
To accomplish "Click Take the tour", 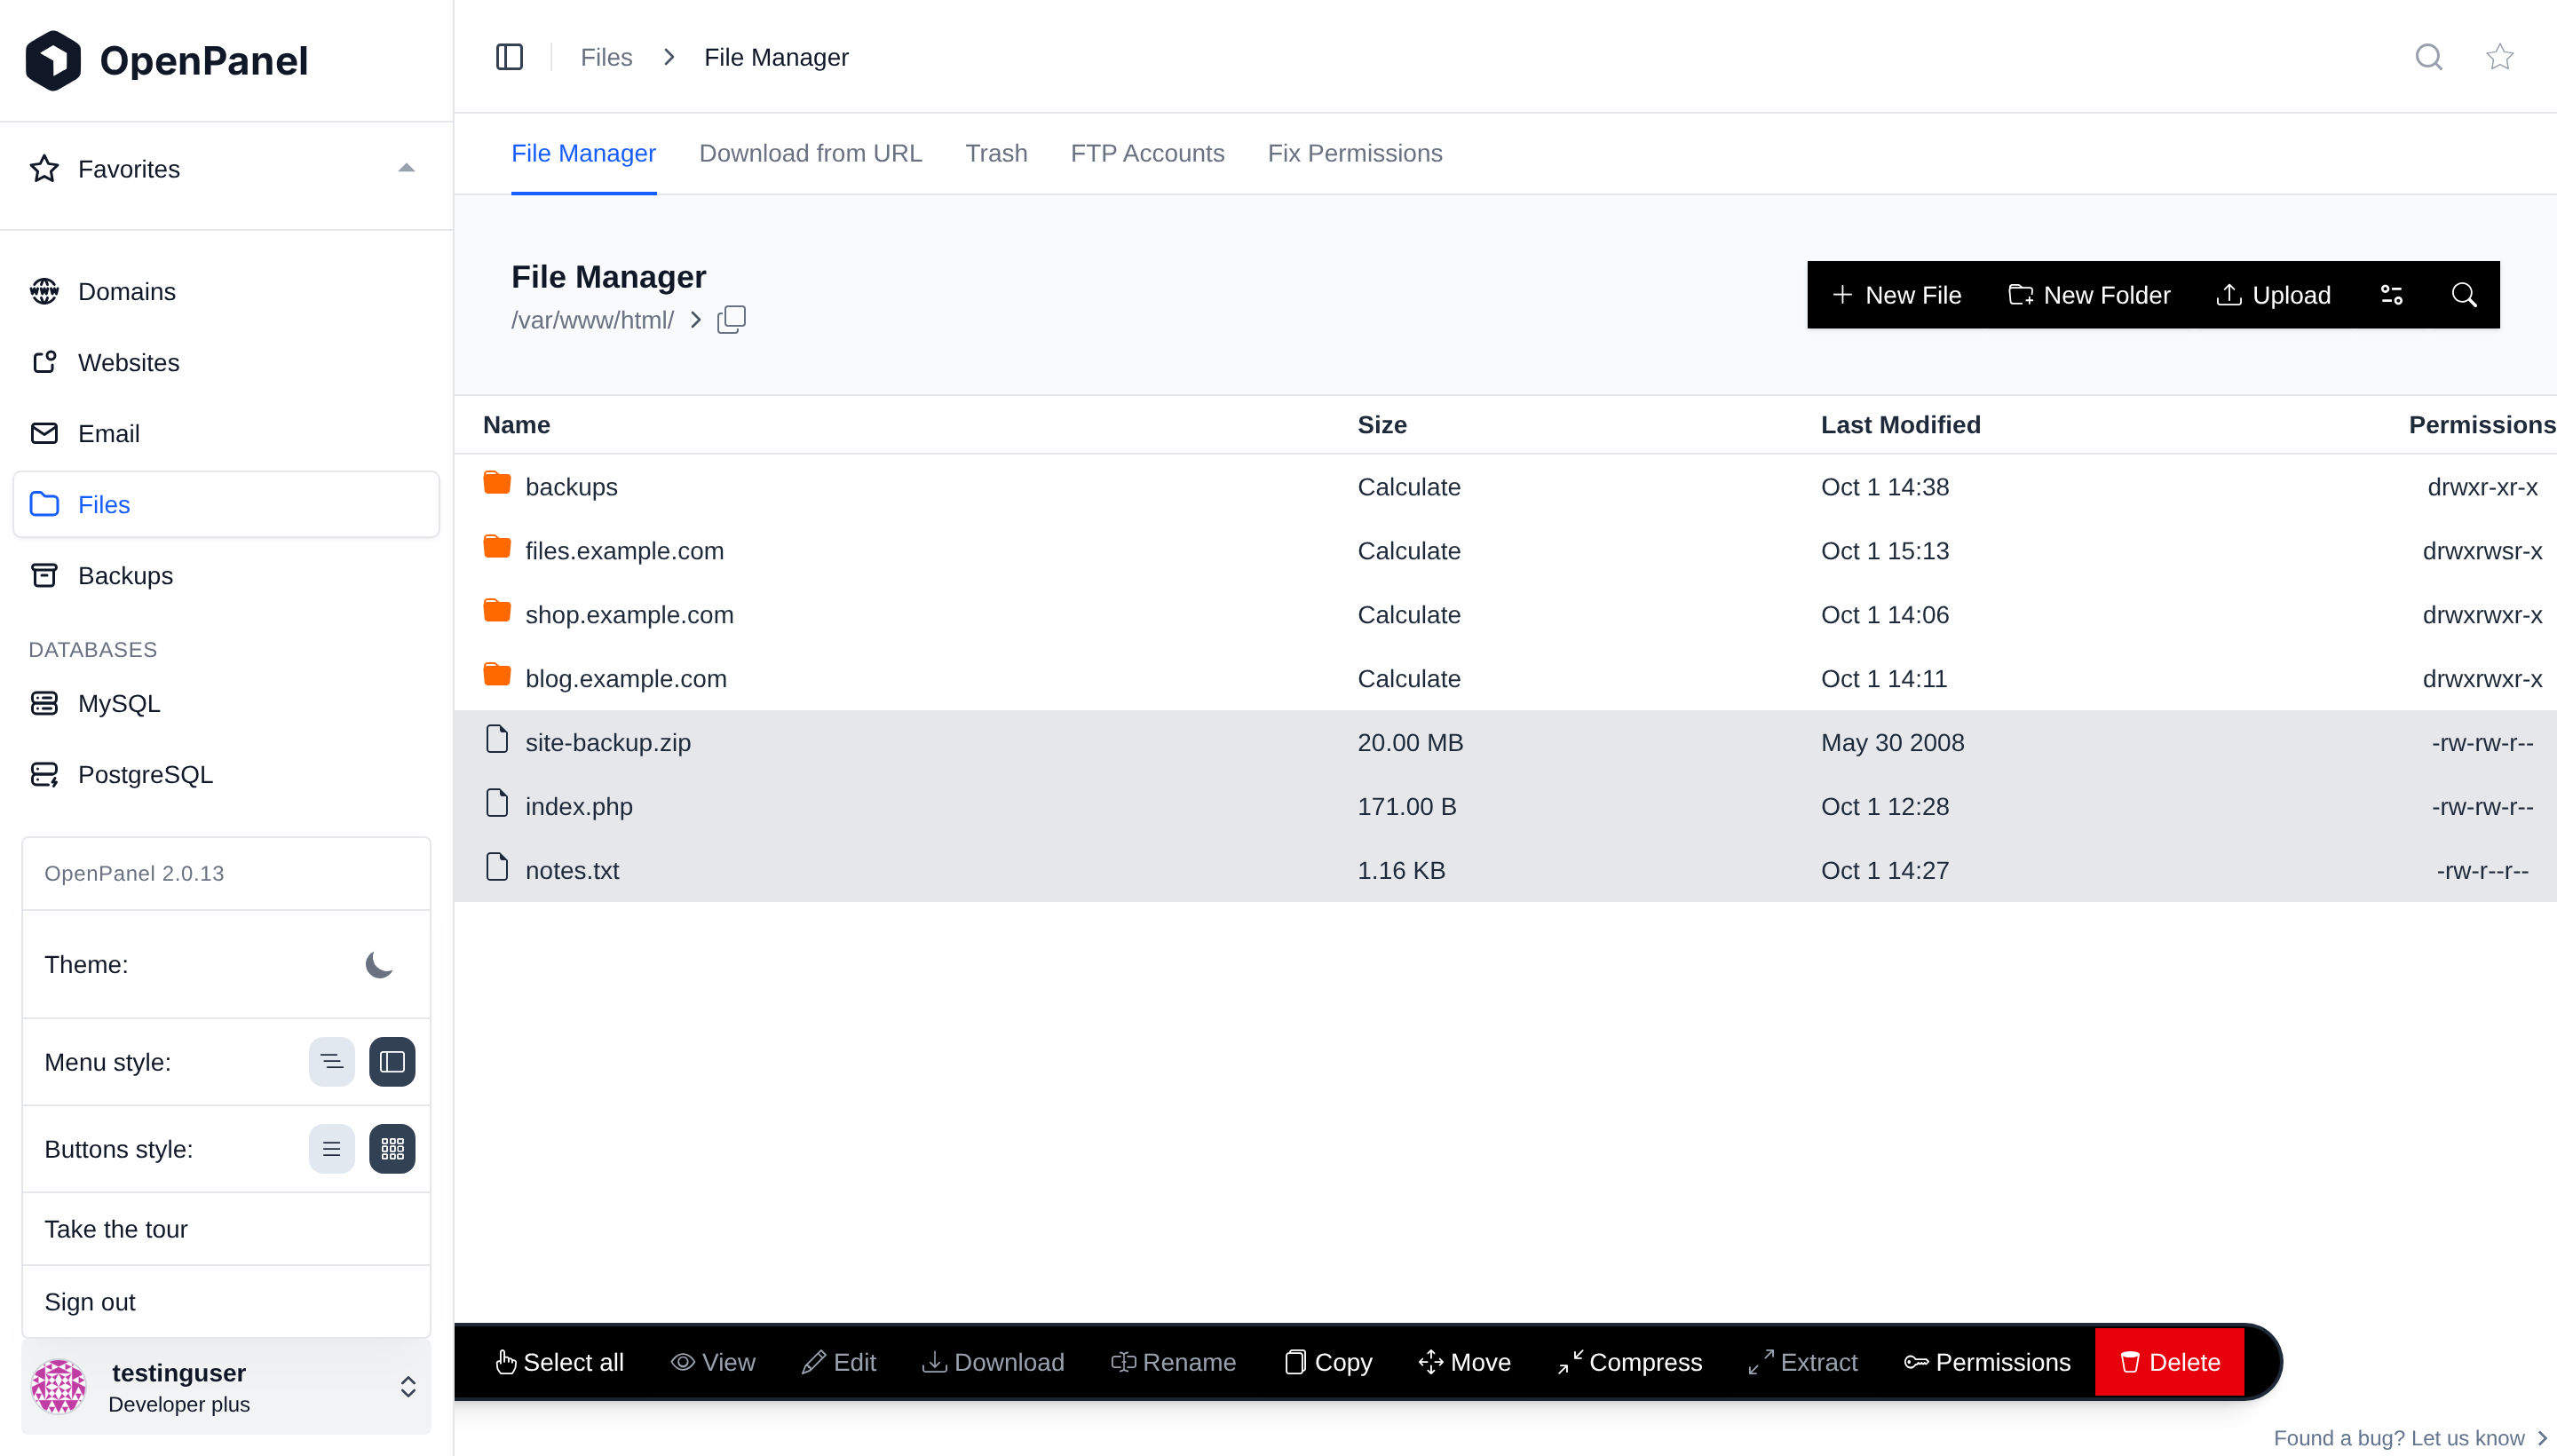I will [226, 1229].
